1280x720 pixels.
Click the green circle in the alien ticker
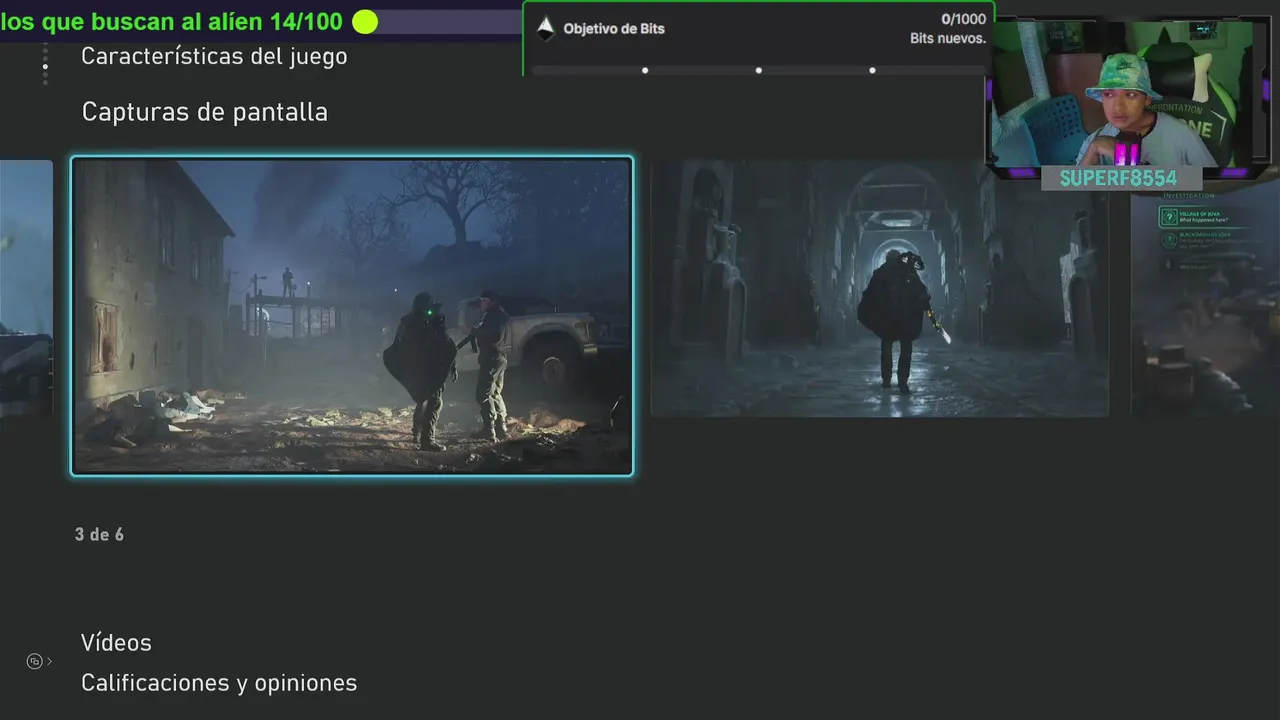(365, 21)
